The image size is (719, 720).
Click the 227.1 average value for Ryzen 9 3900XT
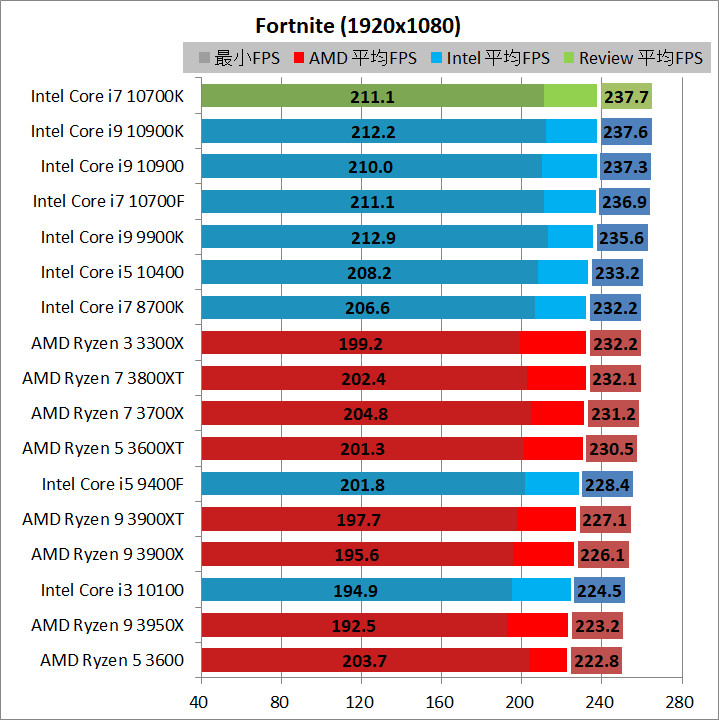(x=605, y=520)
